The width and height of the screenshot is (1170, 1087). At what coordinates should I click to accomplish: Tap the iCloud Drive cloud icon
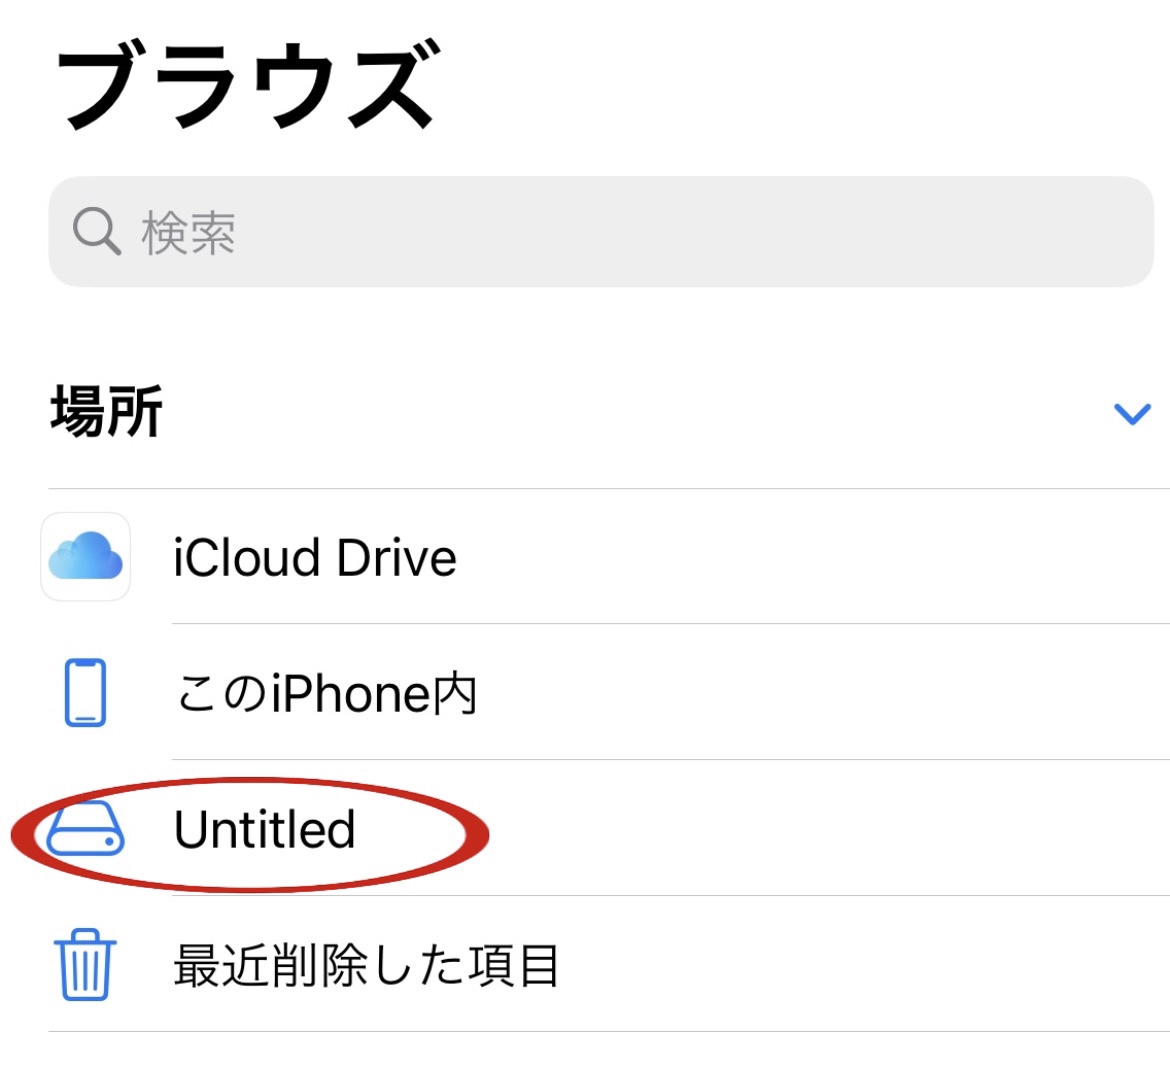point(86,557)
